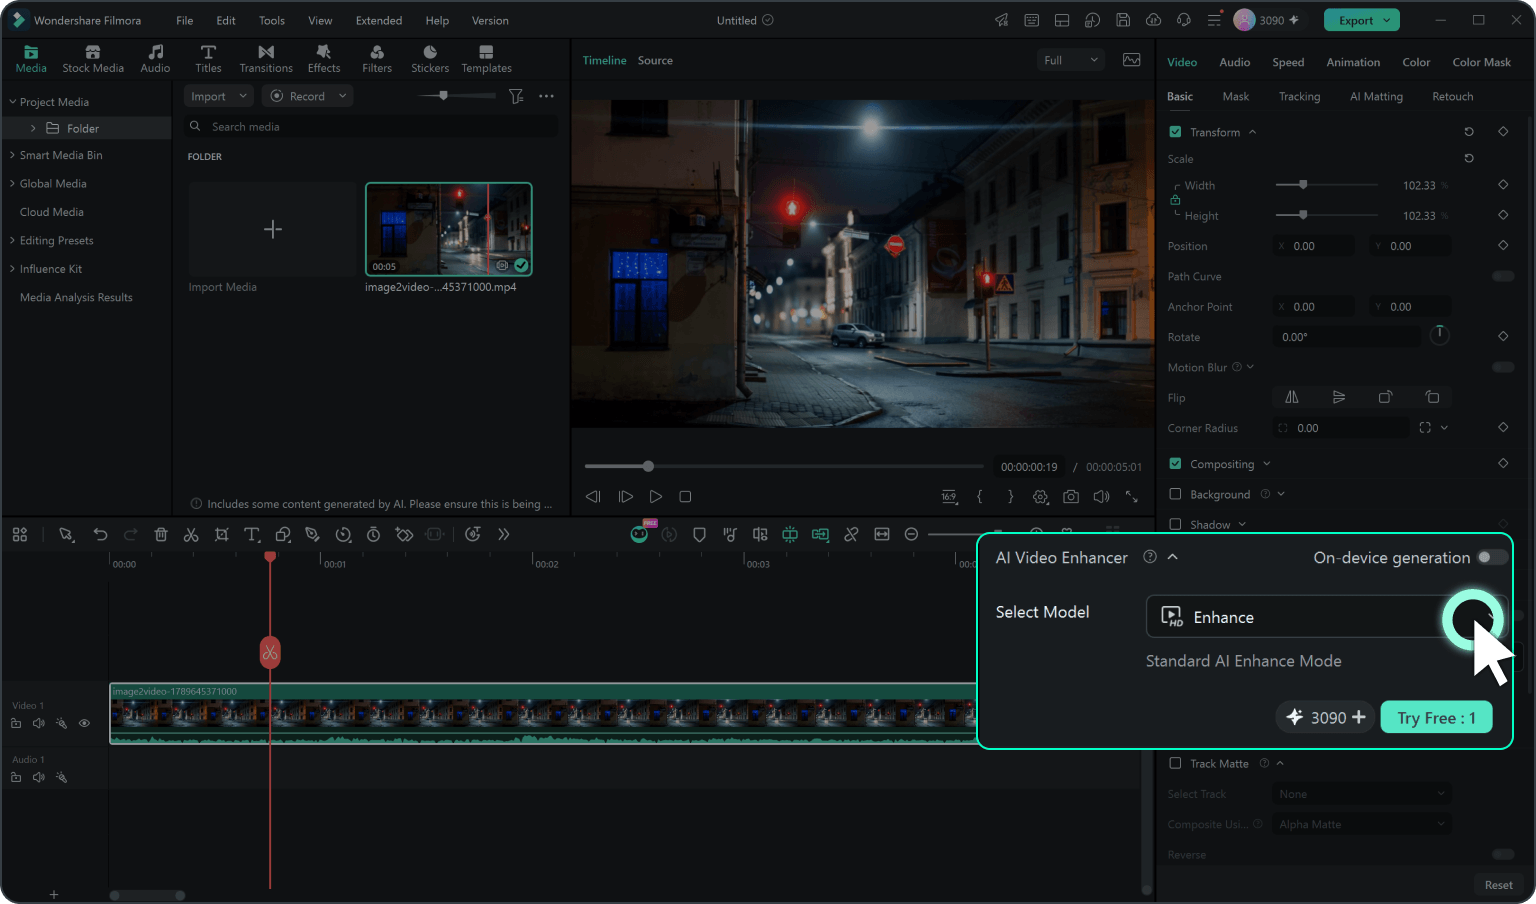1536x904 pixels.
Task: Click the preview playback progress slider
Action: pyautogui.click(x=784, y=466)
